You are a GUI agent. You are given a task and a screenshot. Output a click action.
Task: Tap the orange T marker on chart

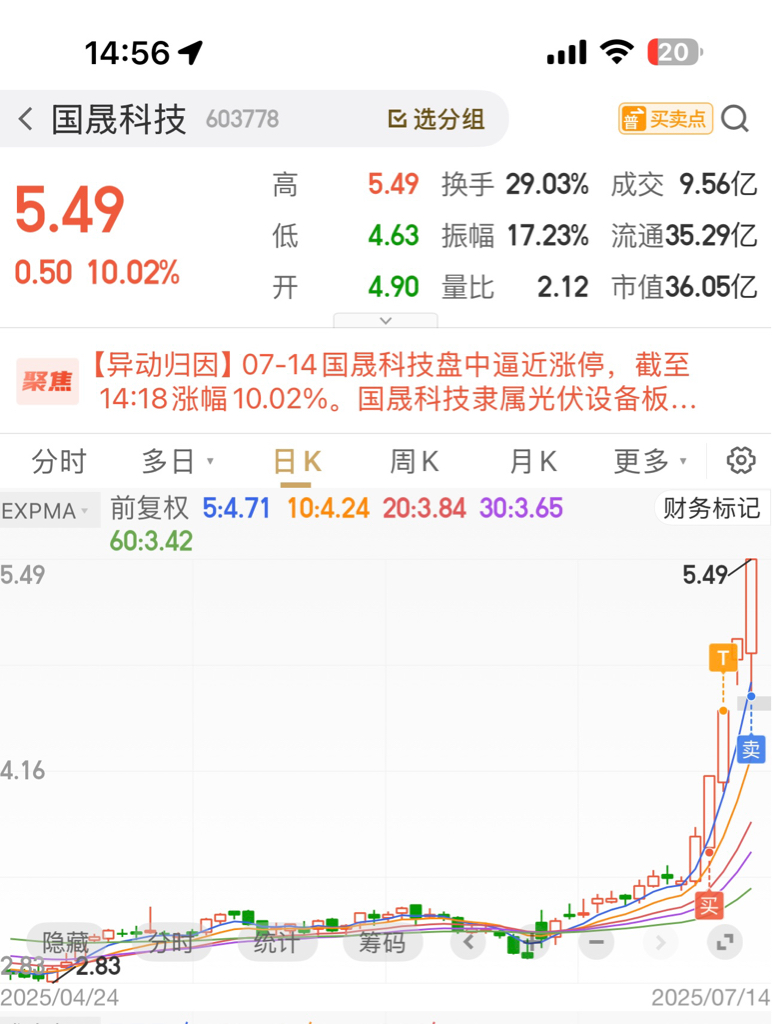(x=723, y=658)
